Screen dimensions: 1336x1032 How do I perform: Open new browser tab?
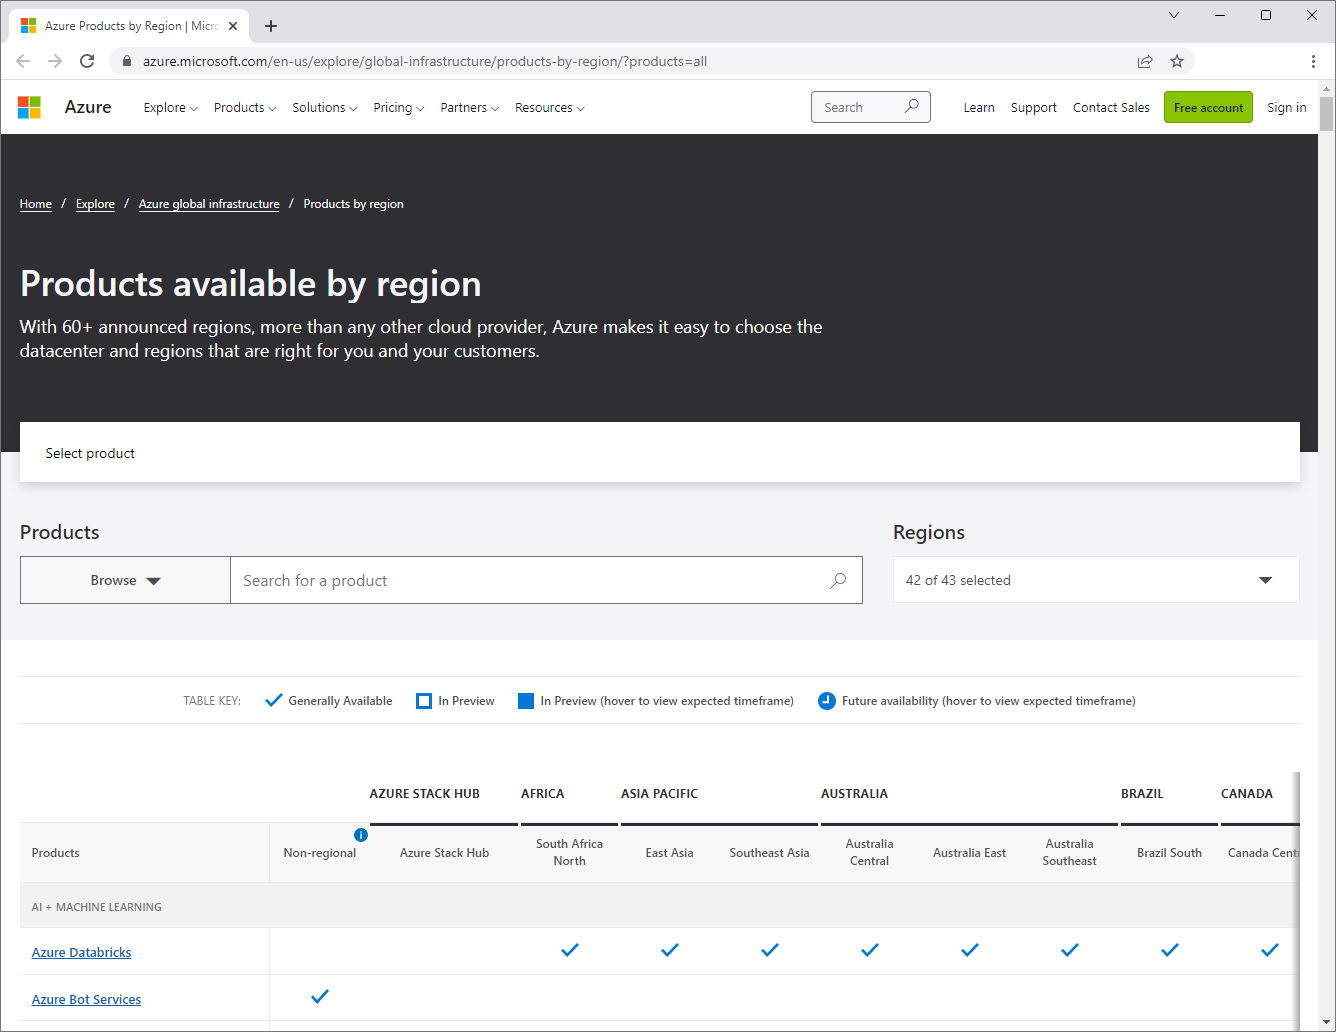tap(271, 26)
